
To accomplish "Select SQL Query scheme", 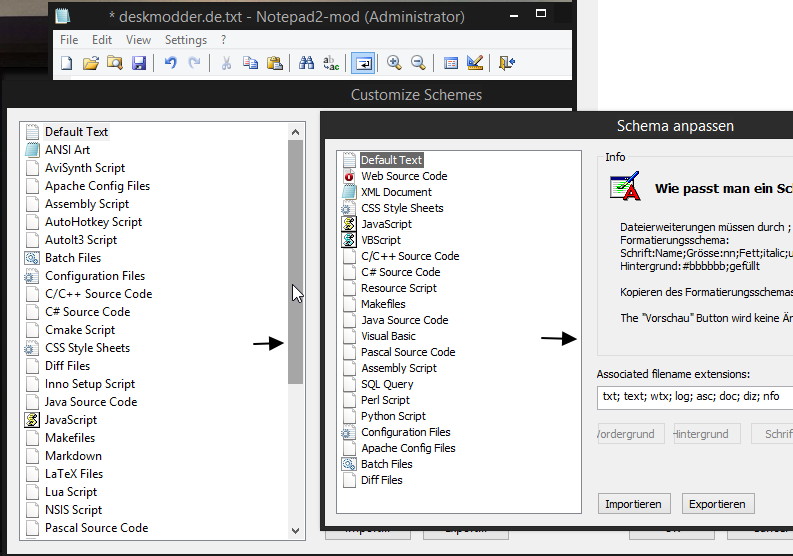I will click(x=387, y=384).
